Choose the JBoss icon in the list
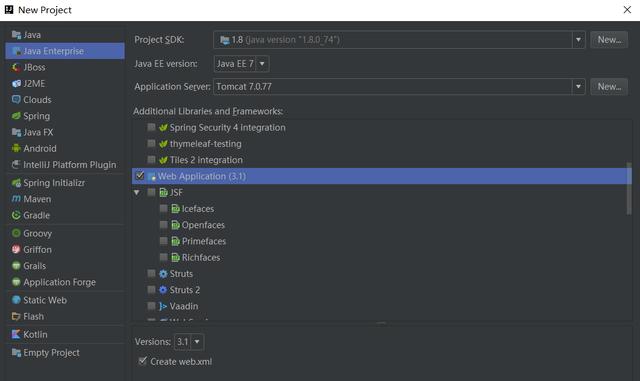This screenshot has width=640, height=381. pyautogui.click(x=16, y=67)
